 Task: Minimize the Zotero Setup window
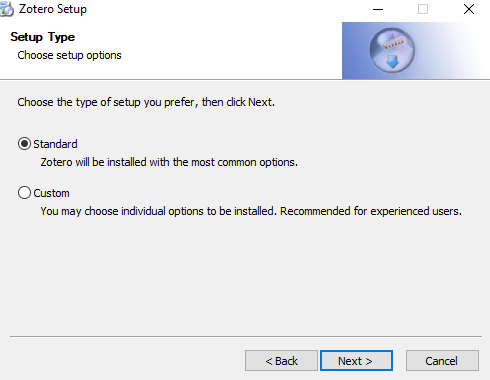coord(378,9)
